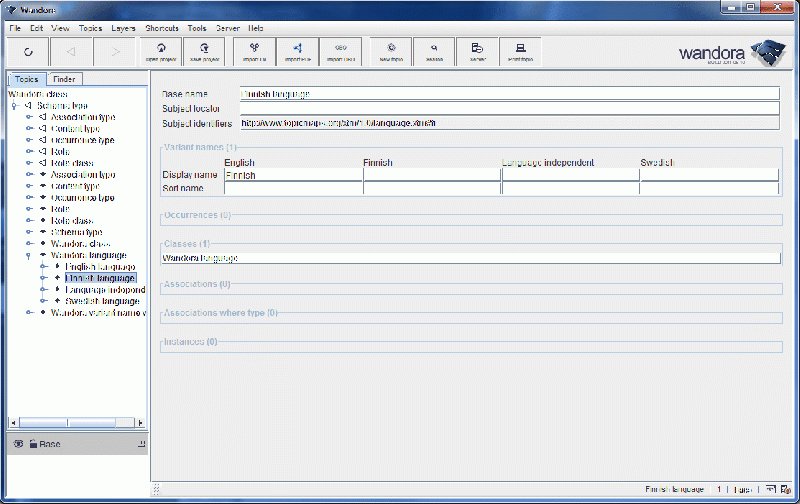Click the forward navigation arrow
This screenshot has height=504, width=800.
tap(116, 50)
